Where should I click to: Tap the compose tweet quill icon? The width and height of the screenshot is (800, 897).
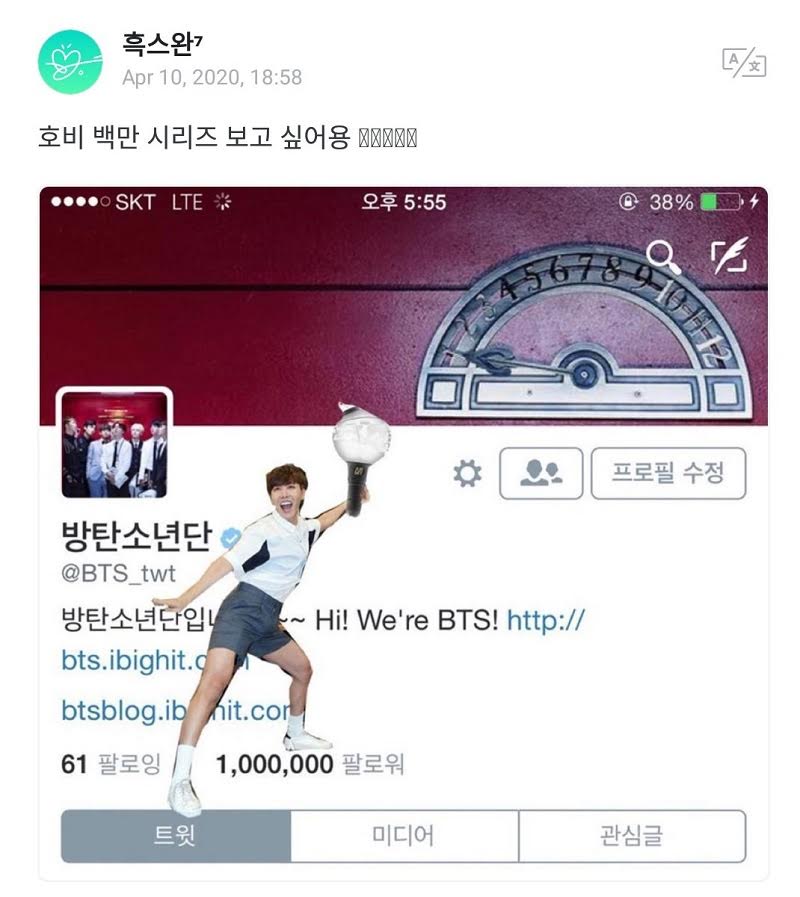[730, 255]
